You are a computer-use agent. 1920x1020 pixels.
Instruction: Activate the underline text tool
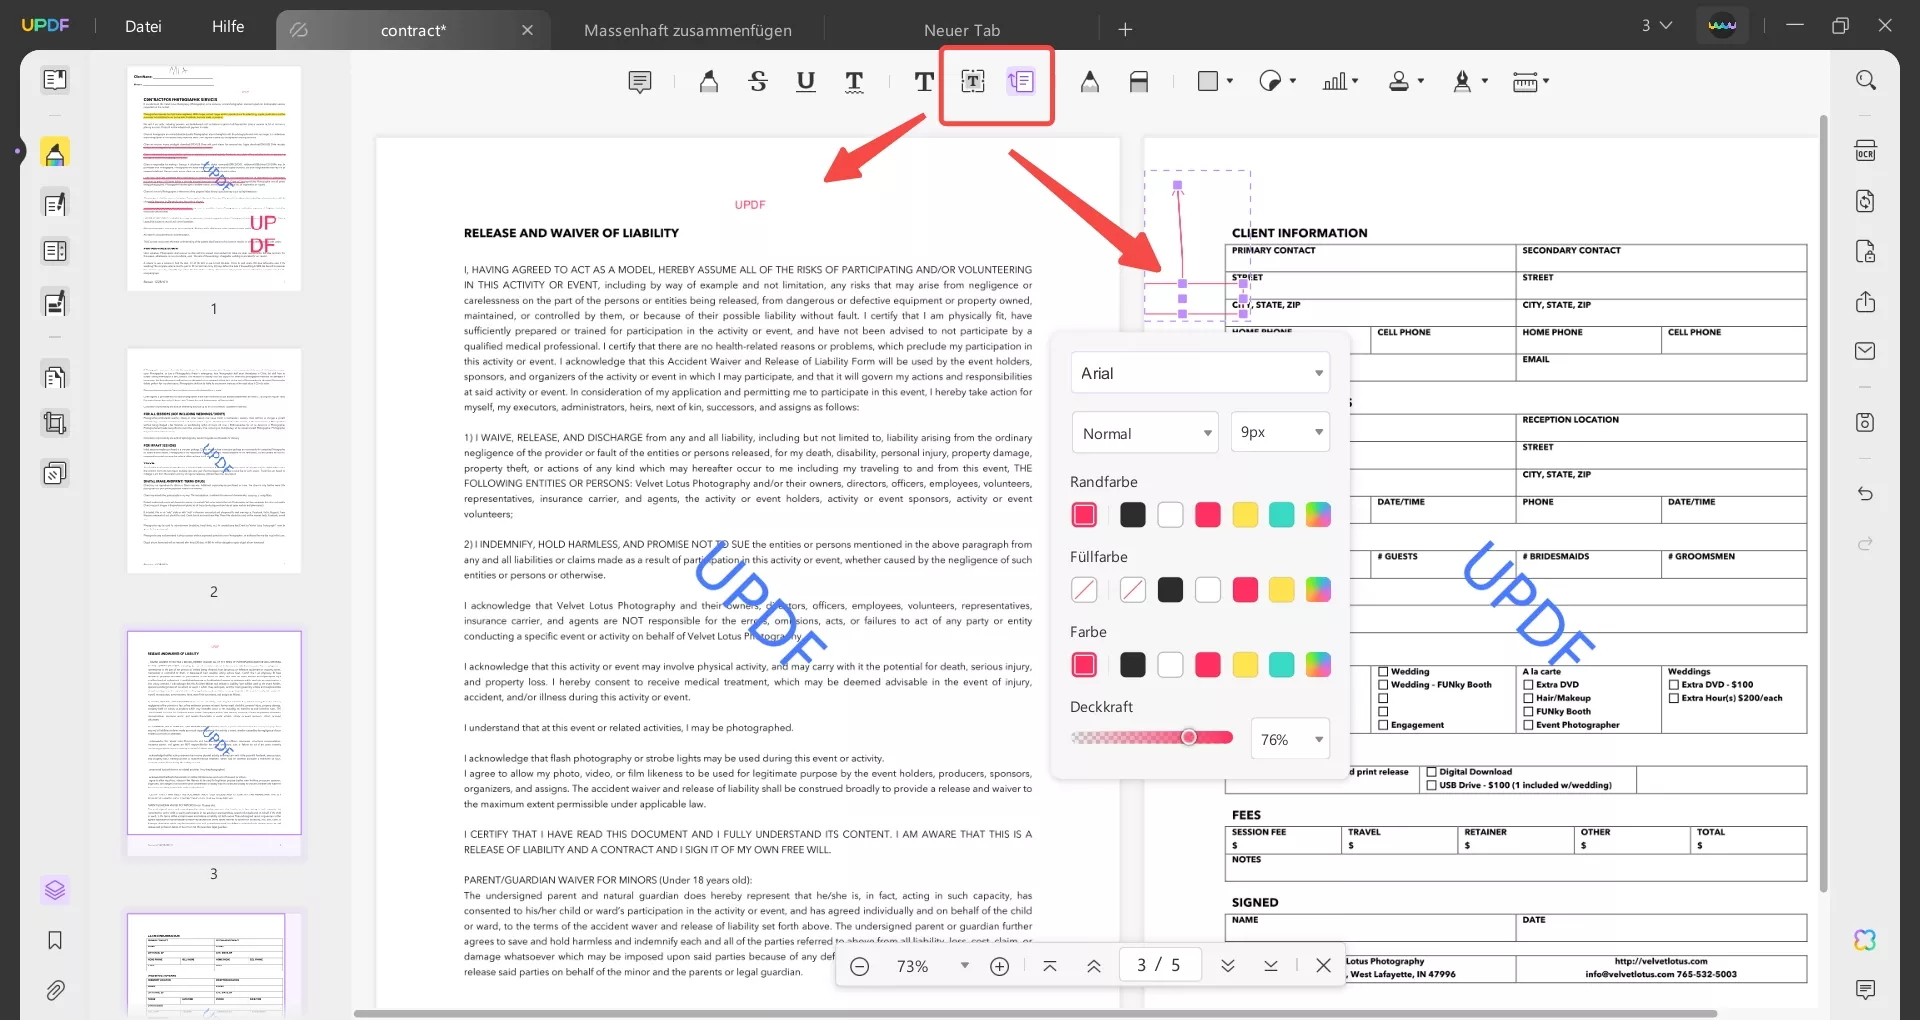coord(806,82)
